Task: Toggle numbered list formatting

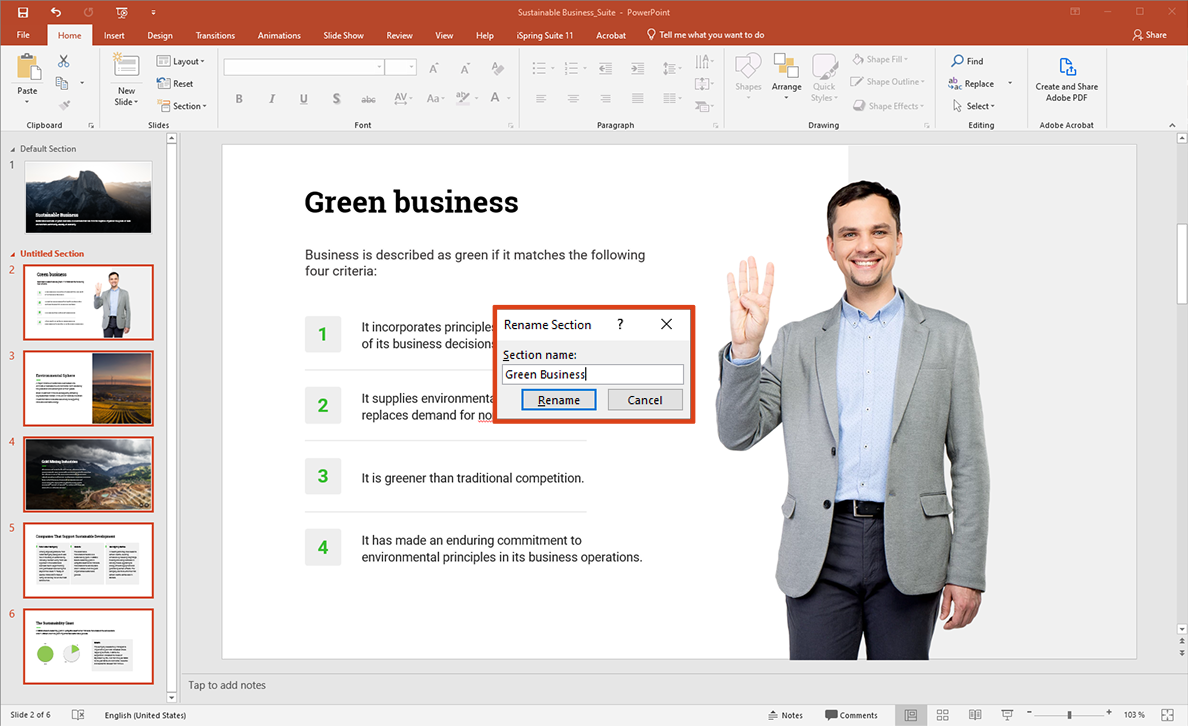Action: tap(570, 68)
